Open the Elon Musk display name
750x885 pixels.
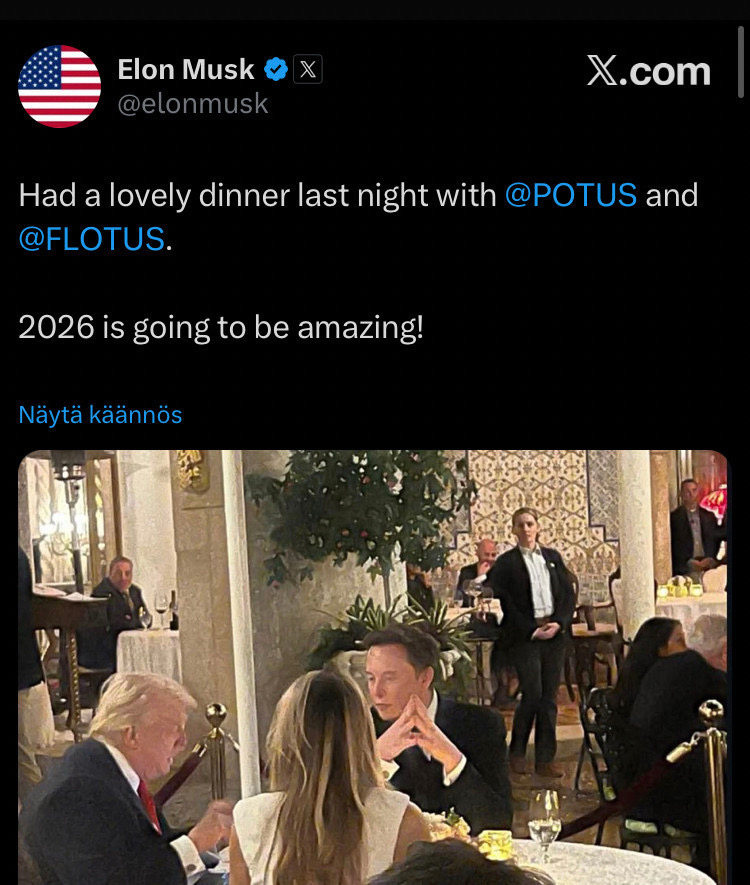point(186,69)
